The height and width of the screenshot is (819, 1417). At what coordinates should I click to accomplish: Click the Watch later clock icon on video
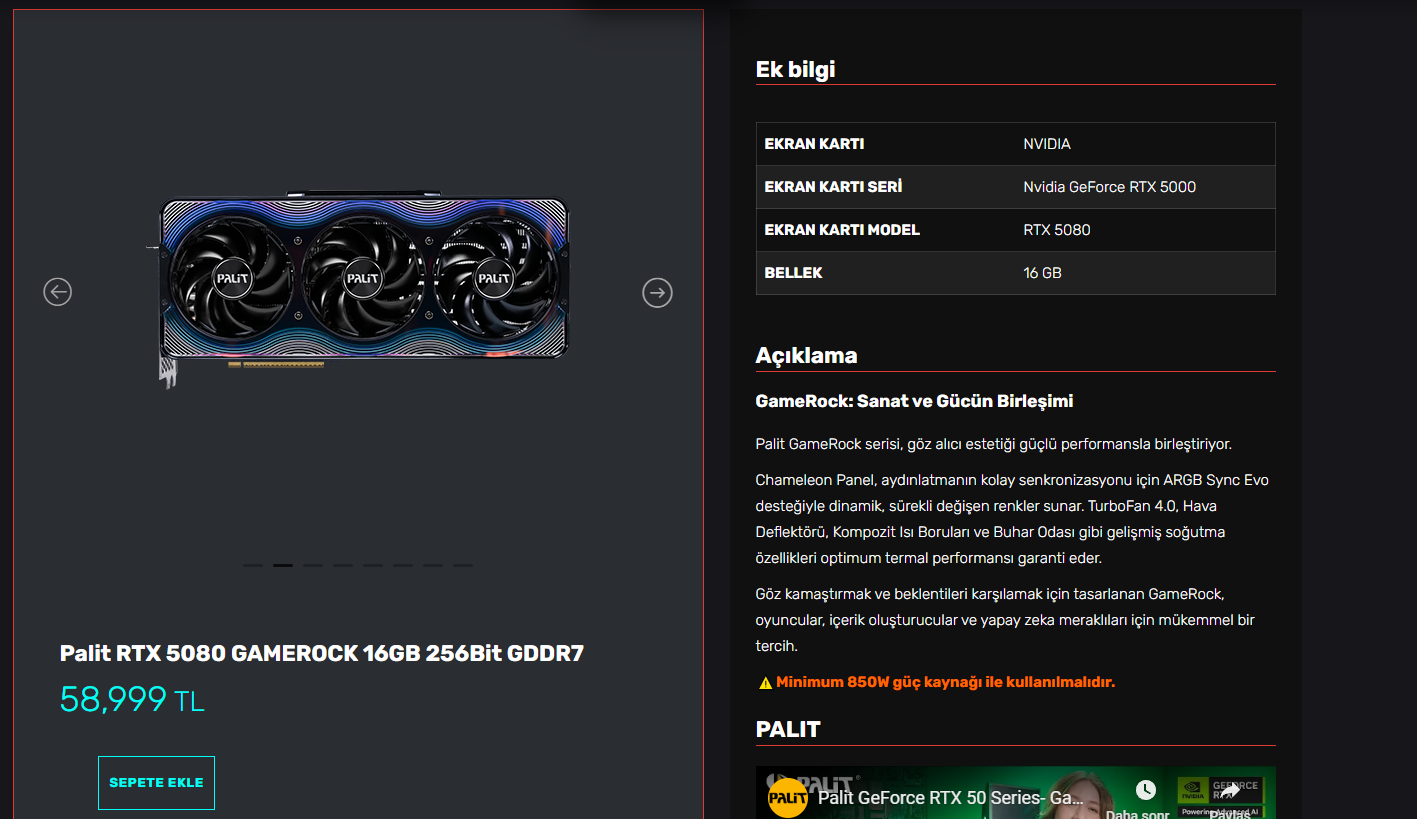pyautogui.click(x=1146, y=790)
